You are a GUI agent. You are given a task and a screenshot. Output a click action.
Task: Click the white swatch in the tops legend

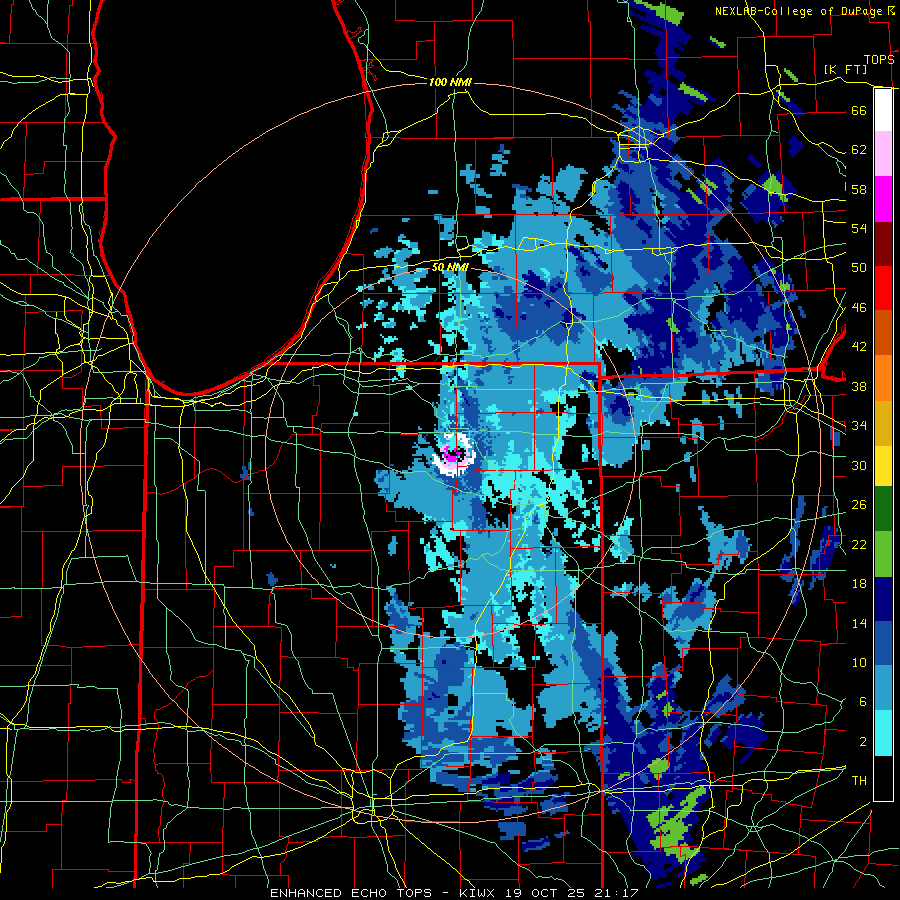[x=883, y=110]
